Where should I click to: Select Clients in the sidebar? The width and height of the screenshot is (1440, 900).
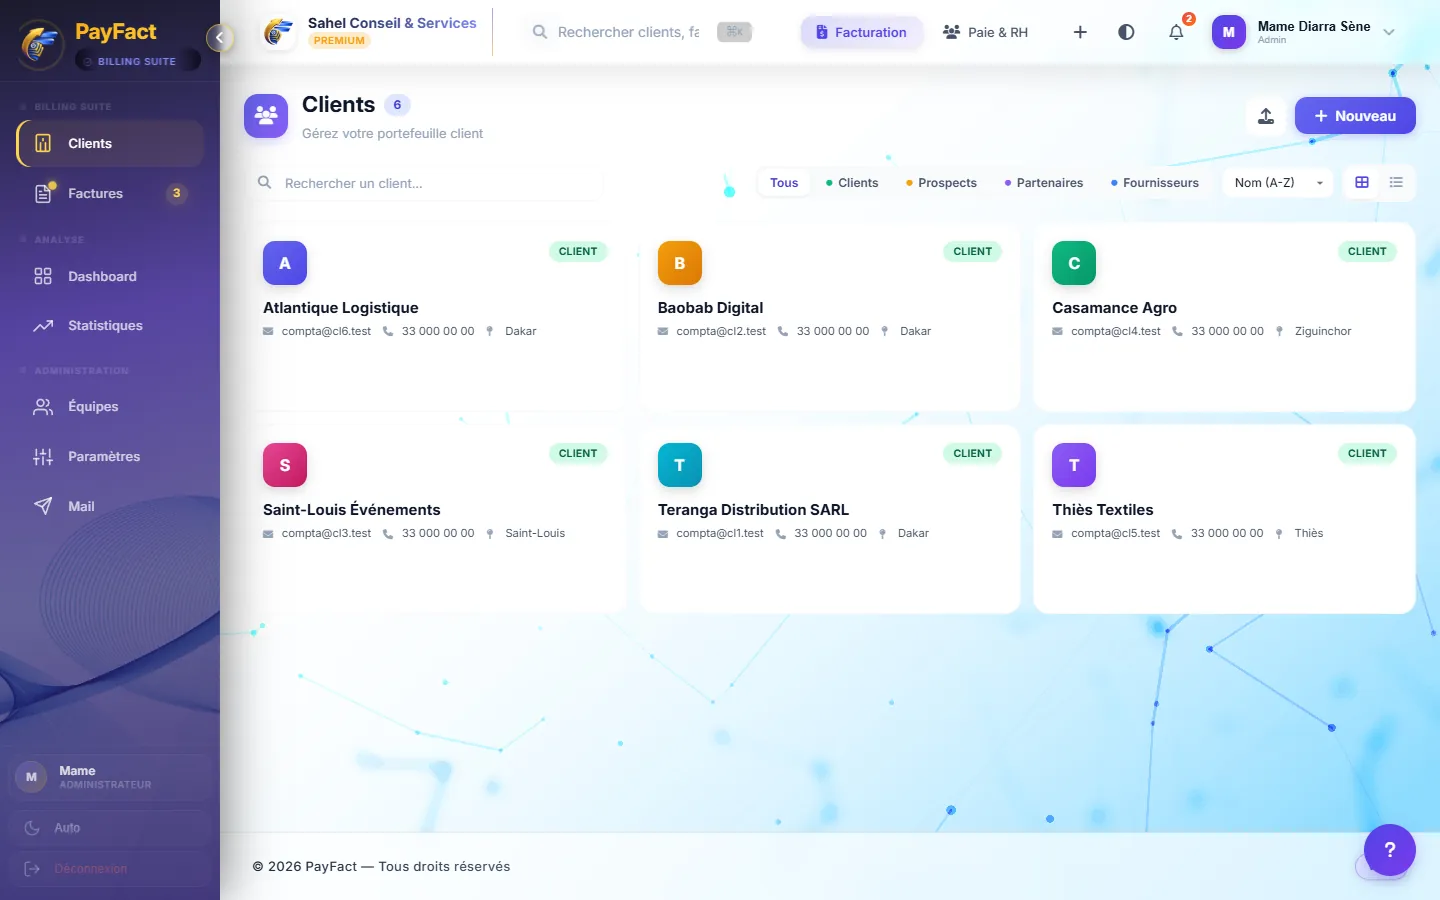(x=110, y=143)
